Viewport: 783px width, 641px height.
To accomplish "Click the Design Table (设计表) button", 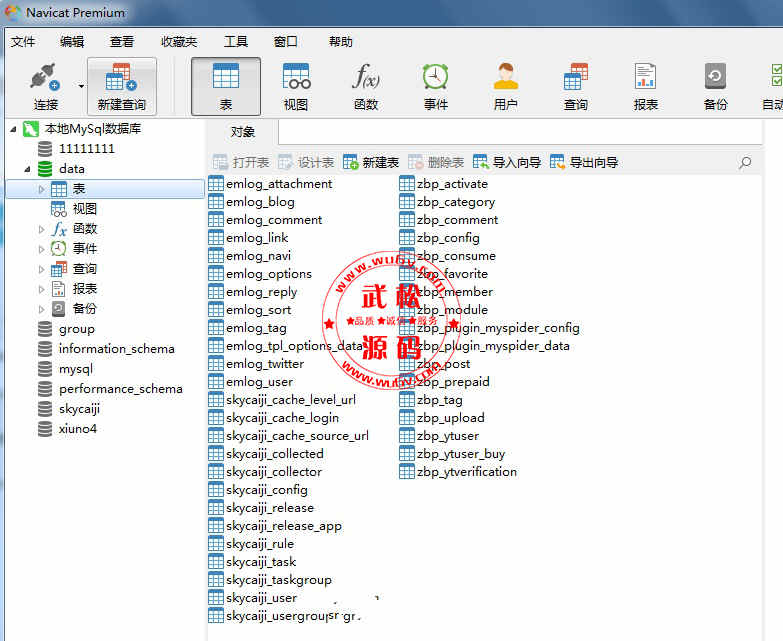I will [x=306, y=162].
